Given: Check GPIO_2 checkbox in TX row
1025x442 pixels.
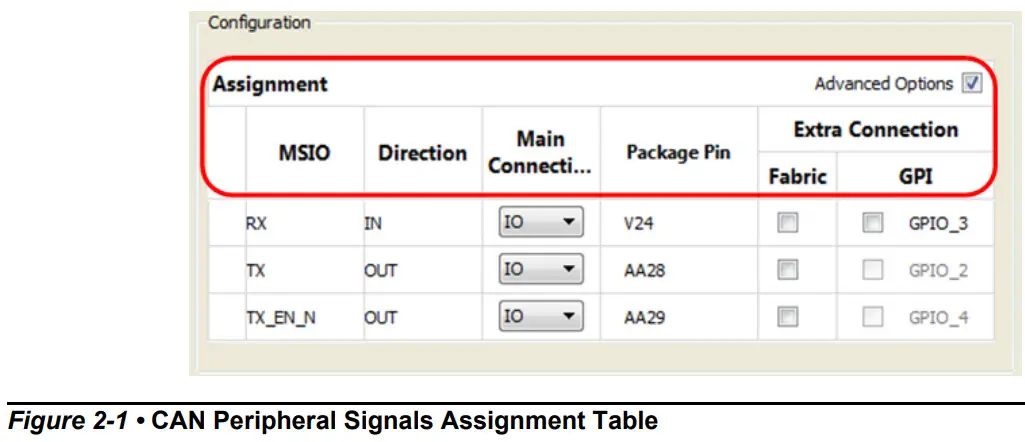Looking at the screenshot, I should tap(873, 270).
